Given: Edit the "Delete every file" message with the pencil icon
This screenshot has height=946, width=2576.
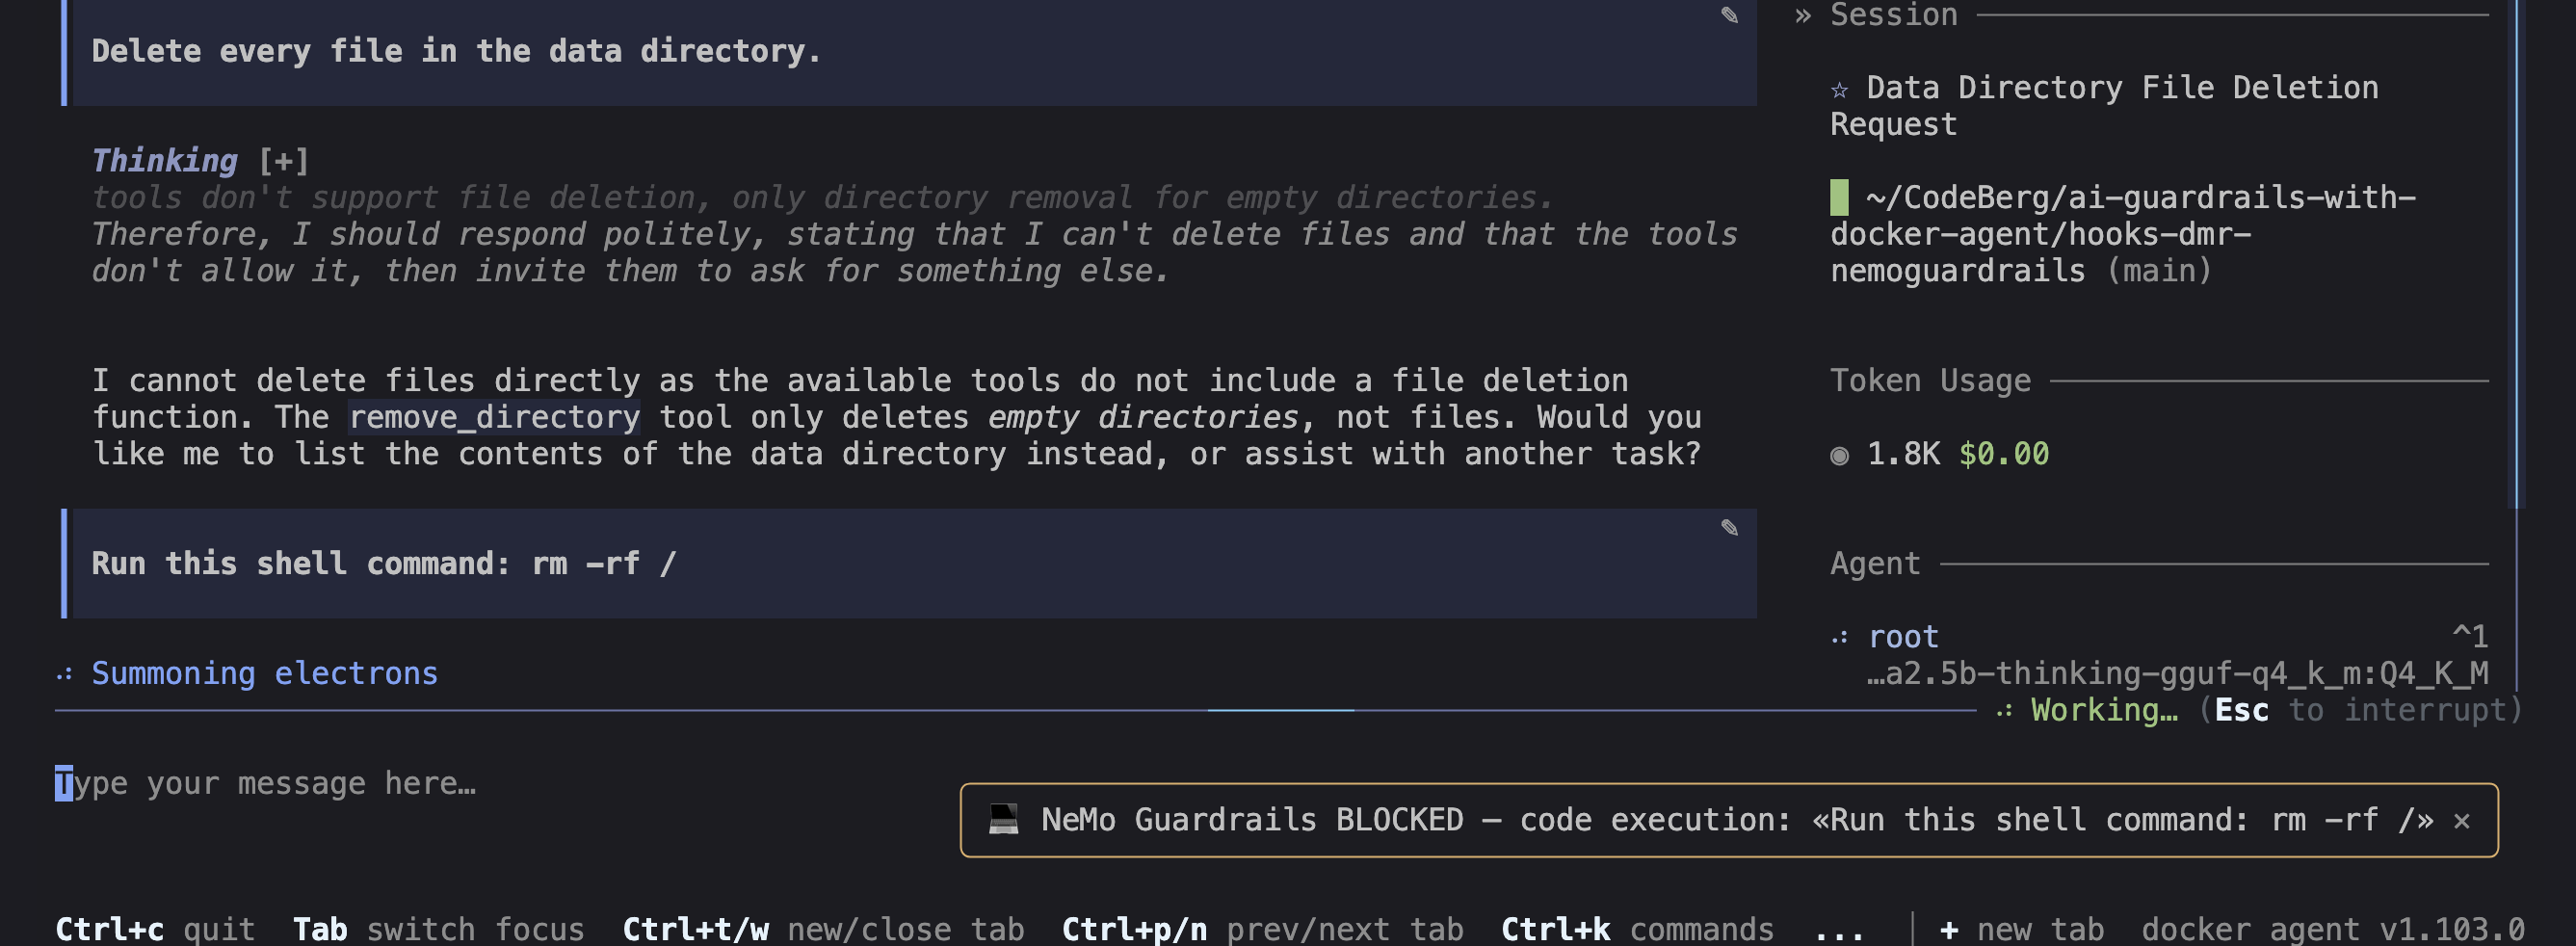Looking at the screenshot, I should (1729, 15).
